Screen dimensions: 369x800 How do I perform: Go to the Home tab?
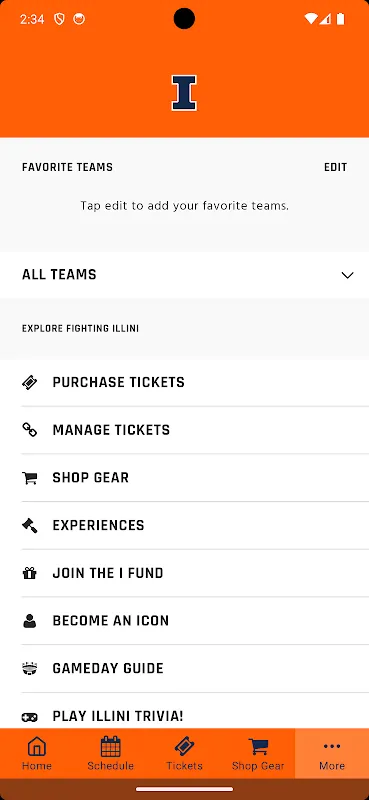(37, 753)
